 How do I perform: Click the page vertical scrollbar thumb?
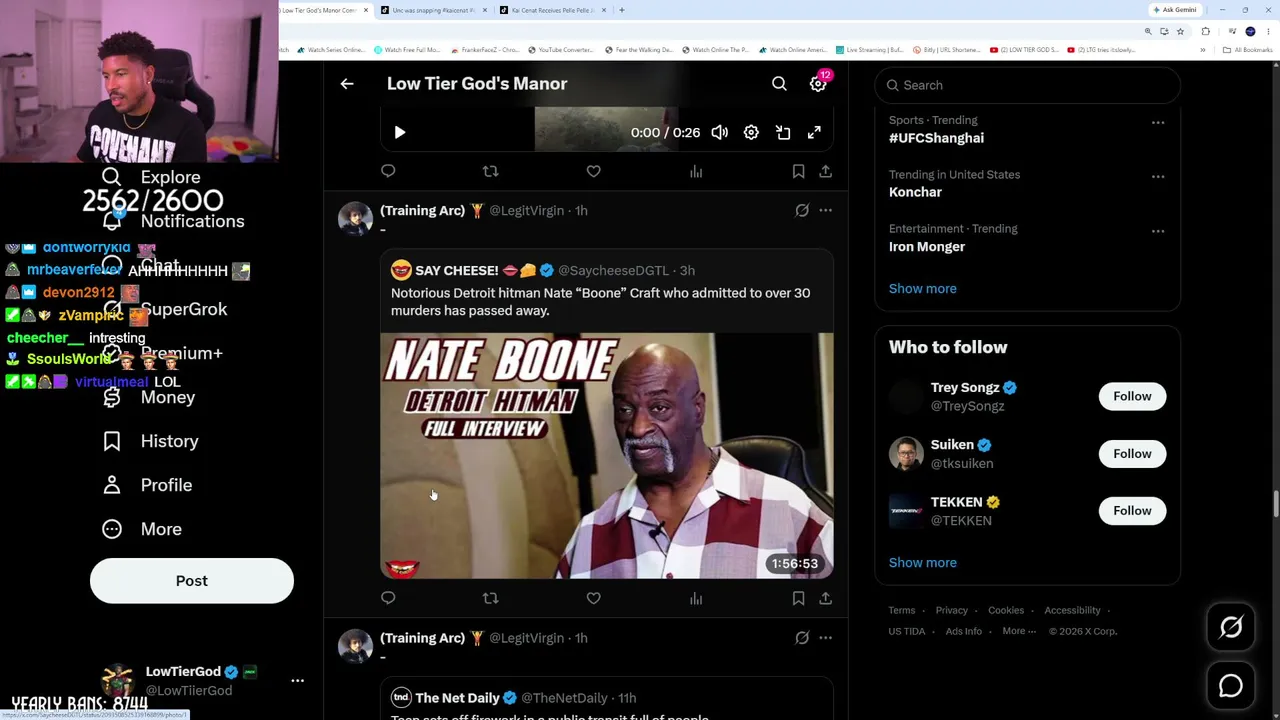[x=1275, y=505]
